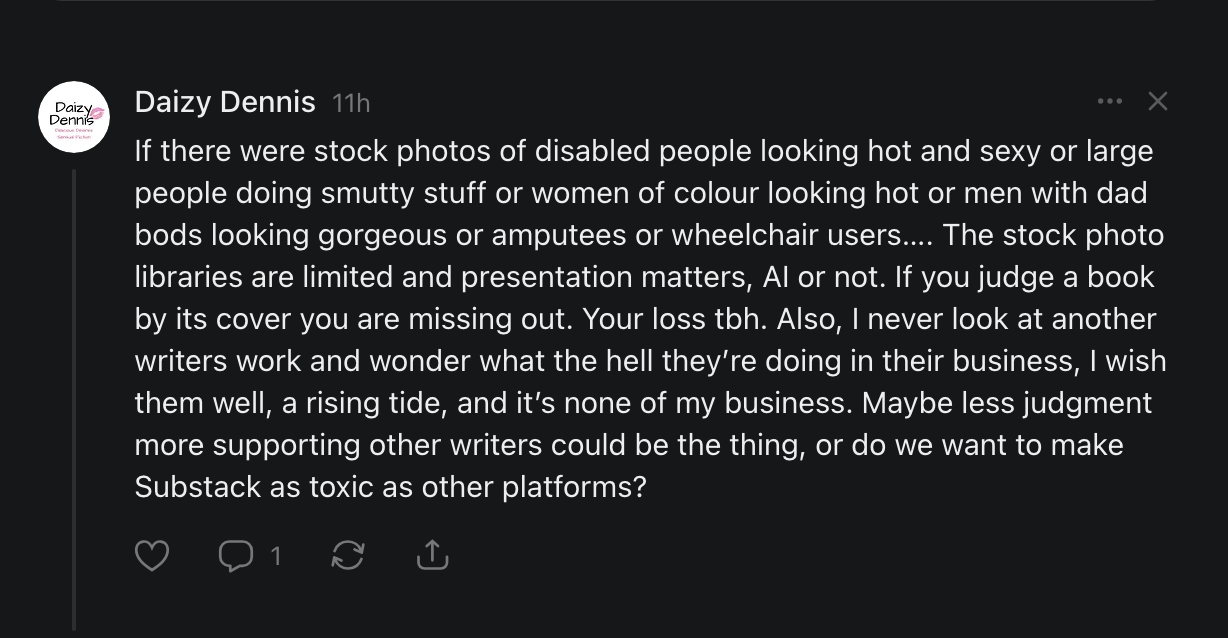Image resolution: width=1228 pixels, height=638 pixels.
Task: Click the Daizy Dennis author name
Action: click(225, 102)
